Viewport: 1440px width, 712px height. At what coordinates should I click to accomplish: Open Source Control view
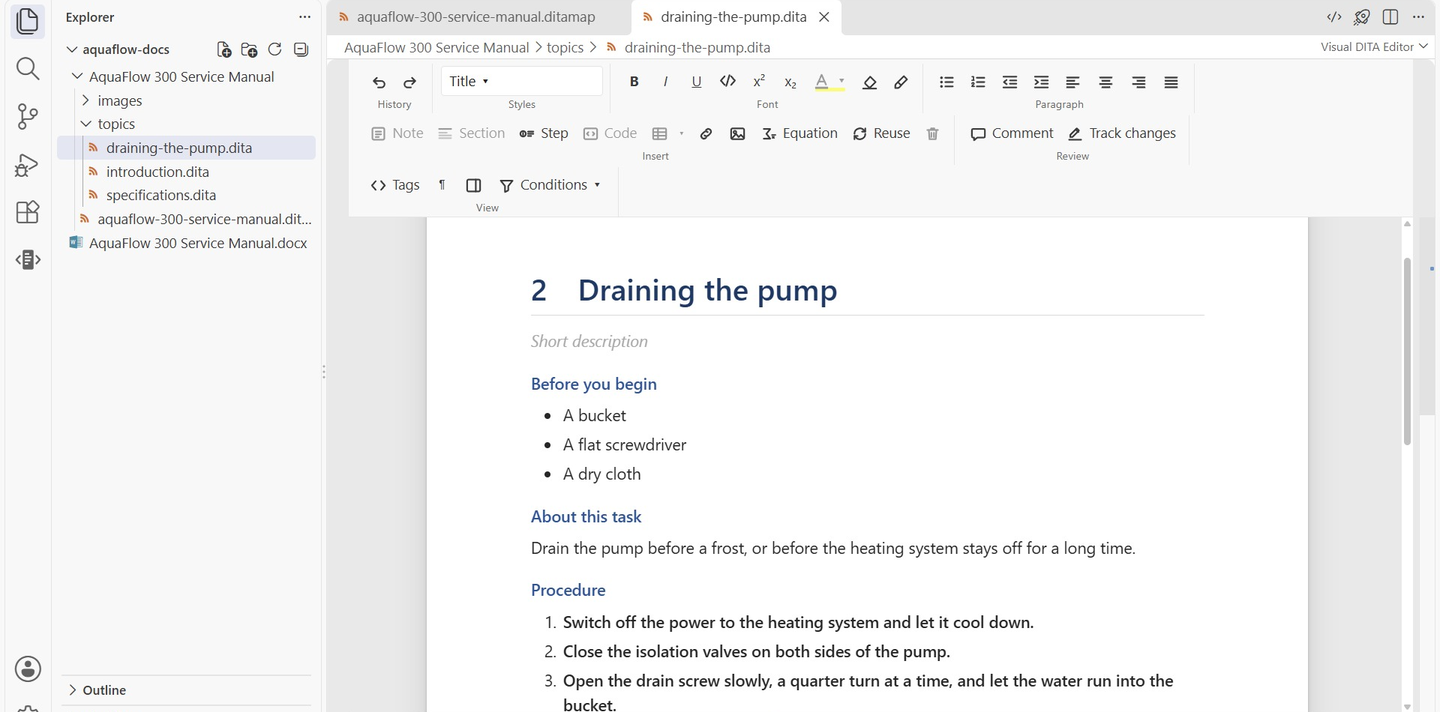28,116
